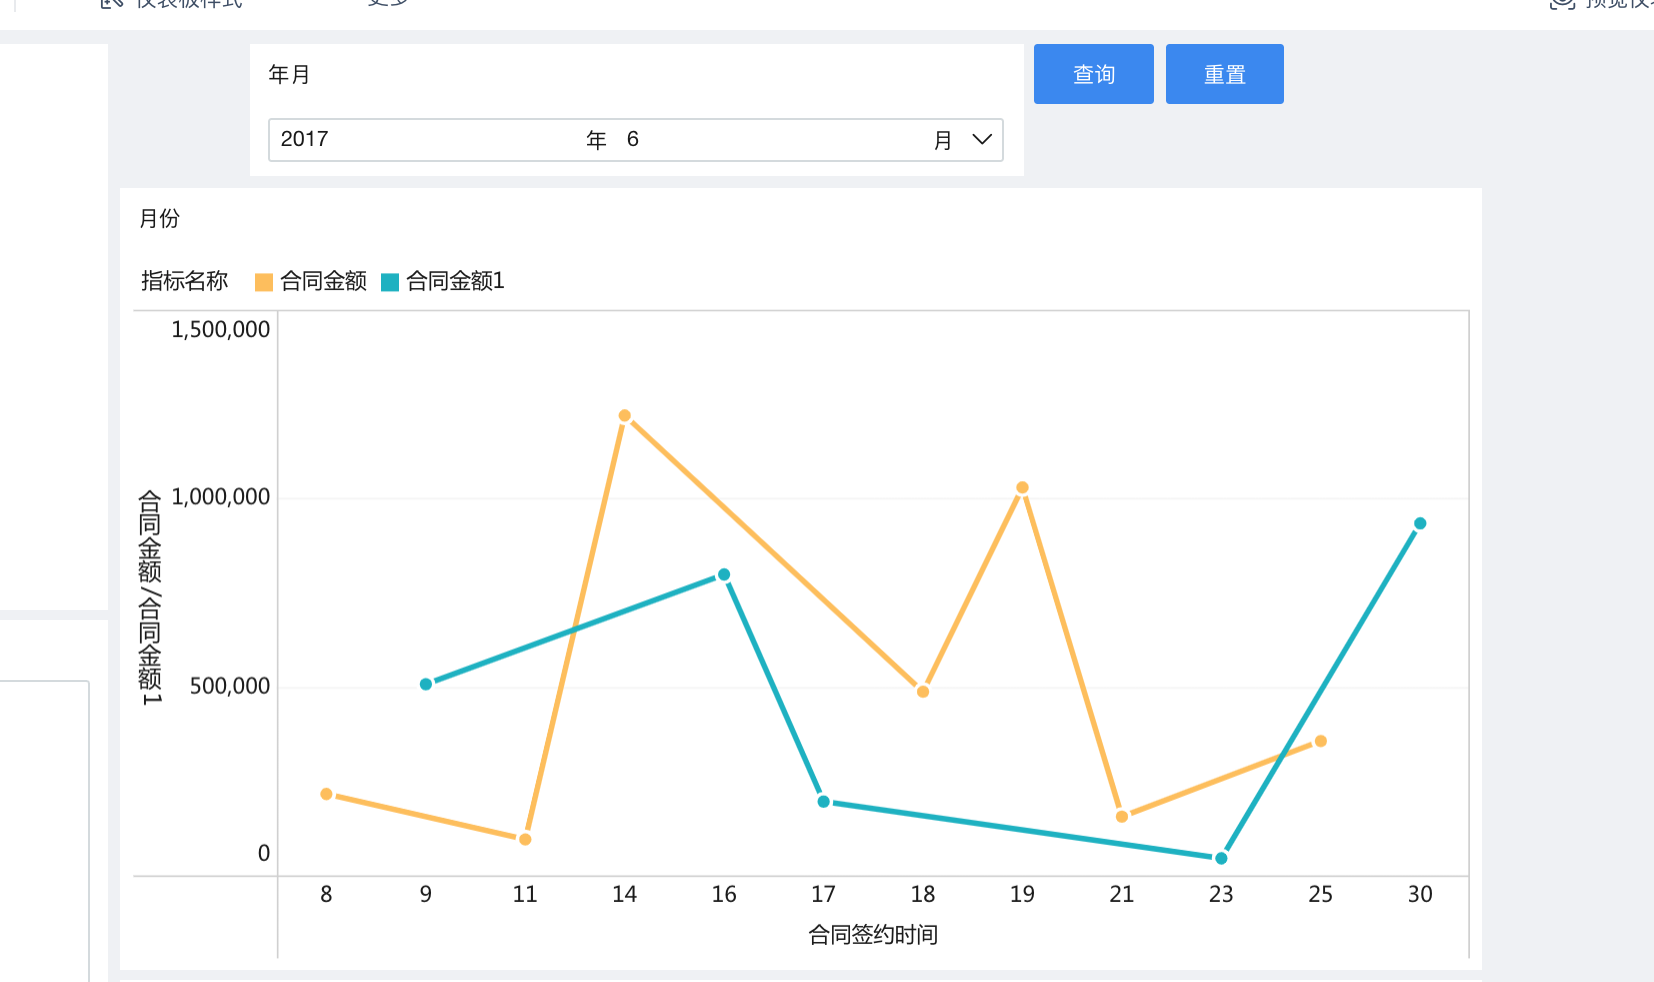1654x982 pixels.
Task: Toggle the 合同金额1 series legend label
Action: click(455, 281)
